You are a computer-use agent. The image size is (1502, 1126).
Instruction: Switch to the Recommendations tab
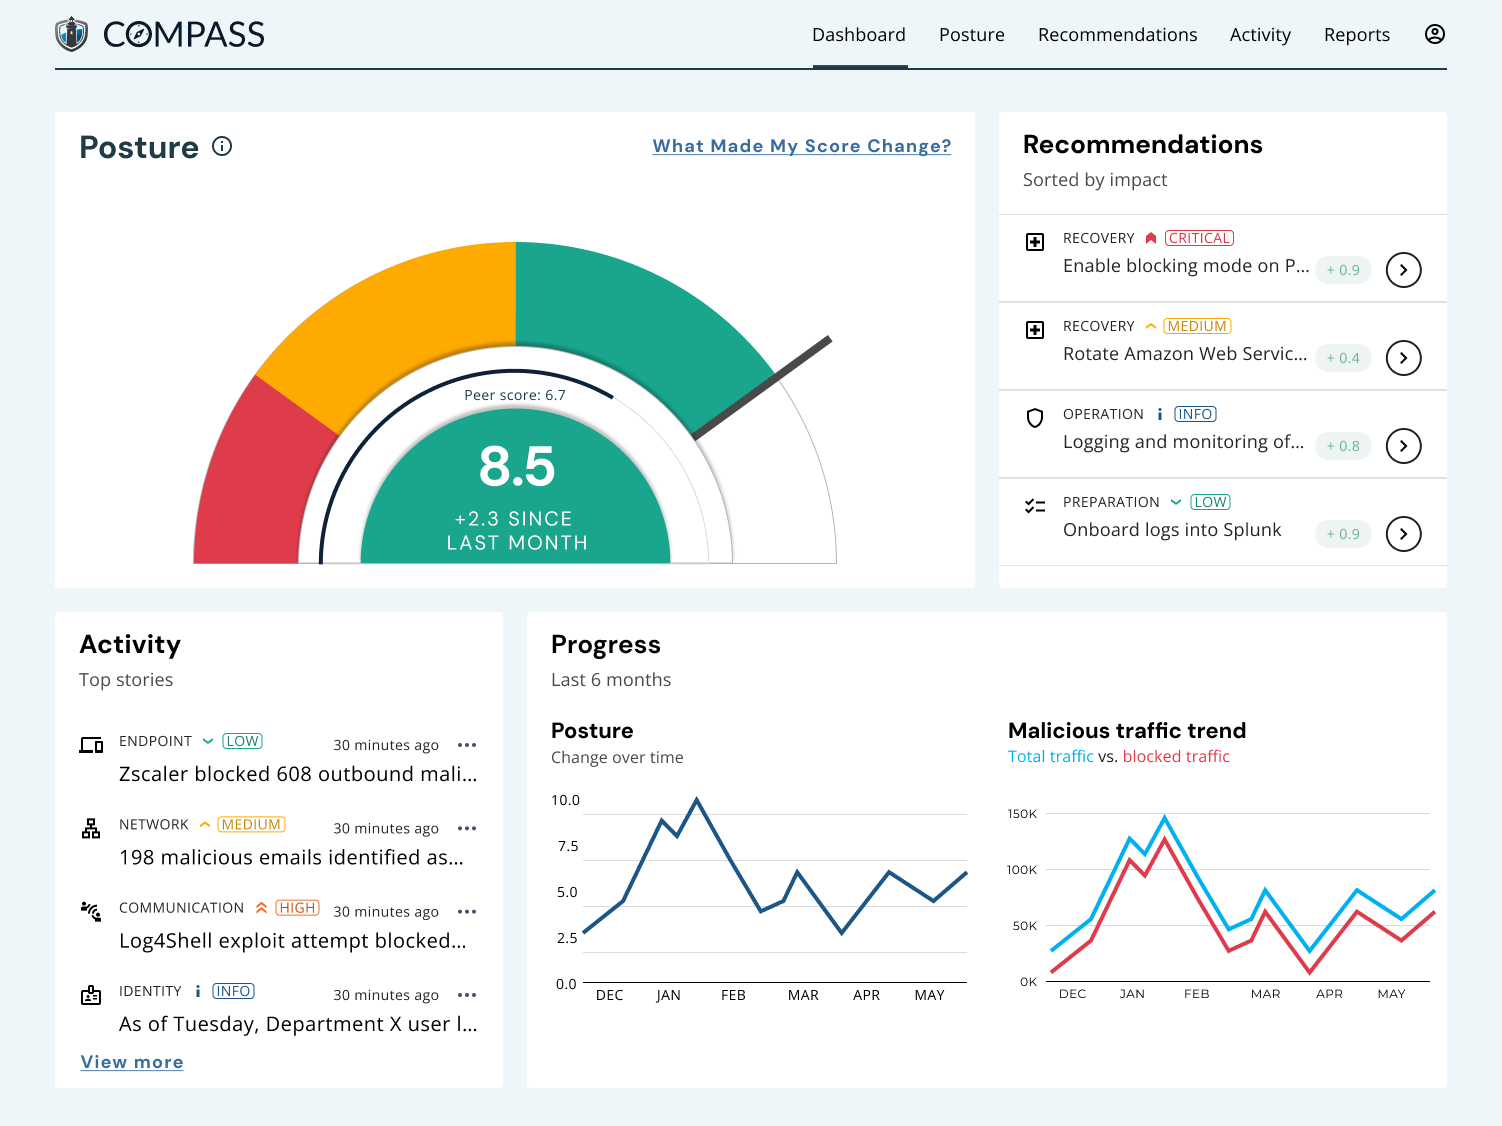(1117, 35)
